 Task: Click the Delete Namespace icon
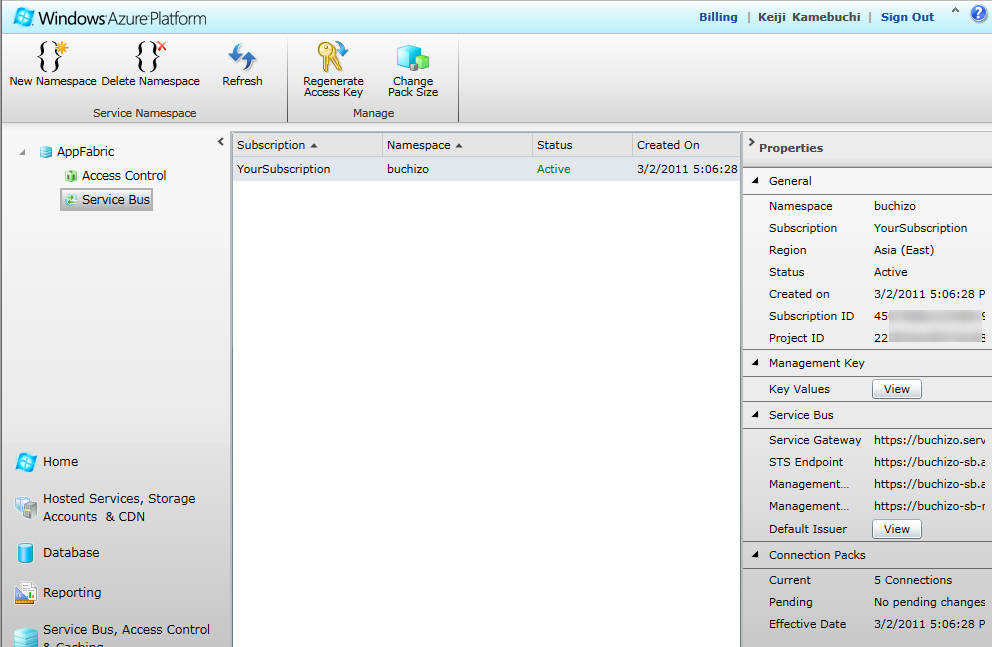pyautogui.click(x=150, y=56)
